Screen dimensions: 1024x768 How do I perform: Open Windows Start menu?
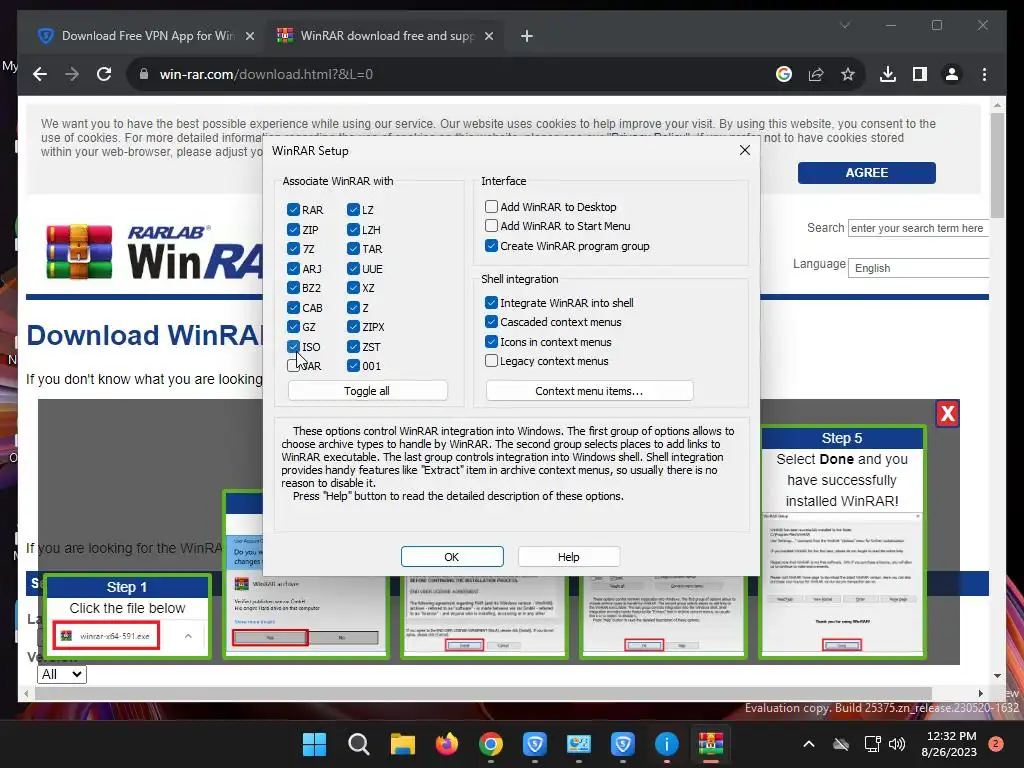pos(314,744)
